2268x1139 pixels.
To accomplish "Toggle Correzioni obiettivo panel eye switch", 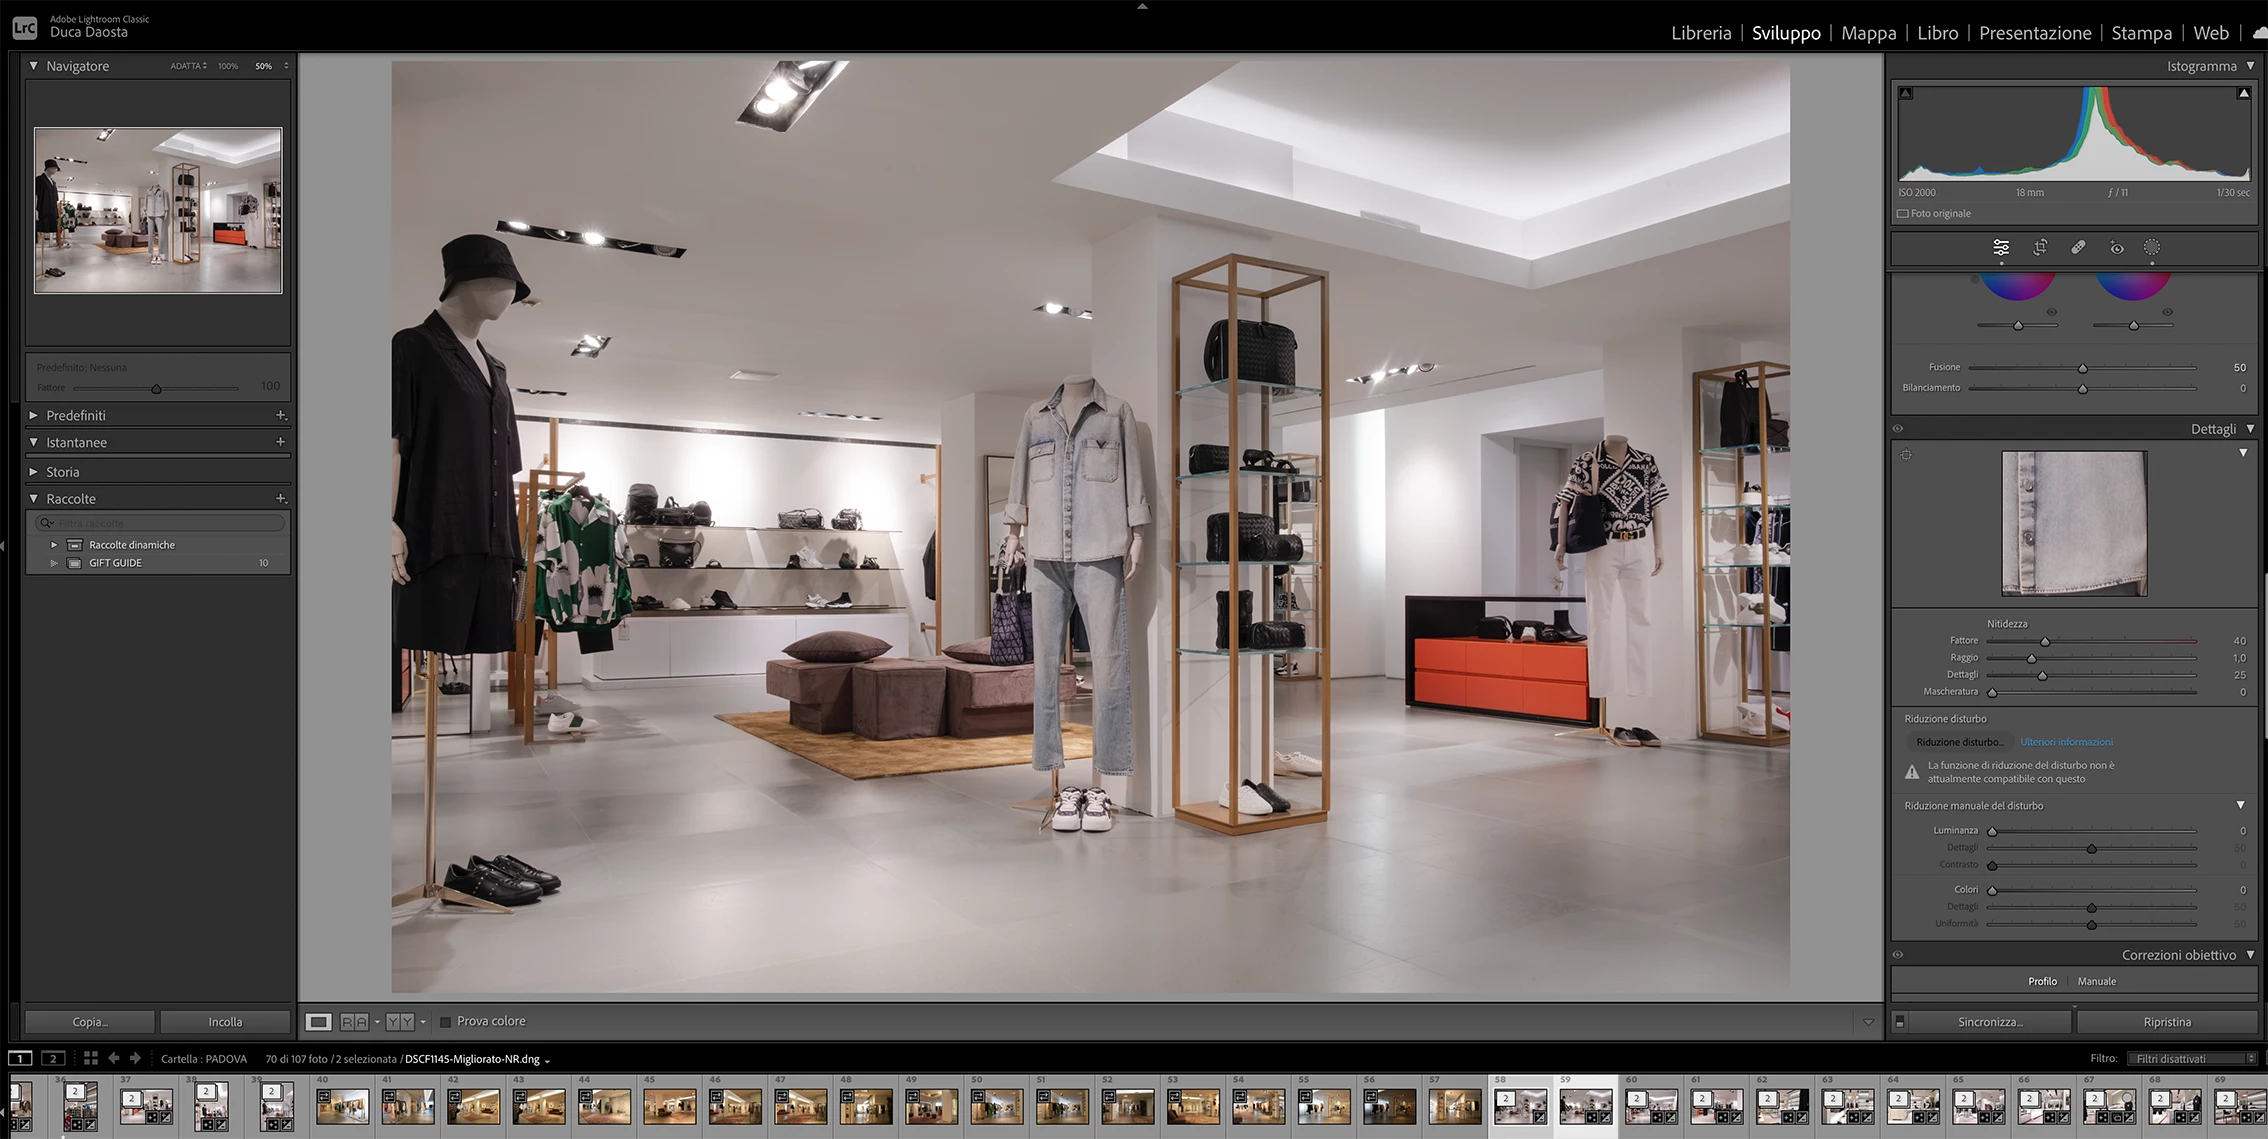I will (x=1898, y=955).
